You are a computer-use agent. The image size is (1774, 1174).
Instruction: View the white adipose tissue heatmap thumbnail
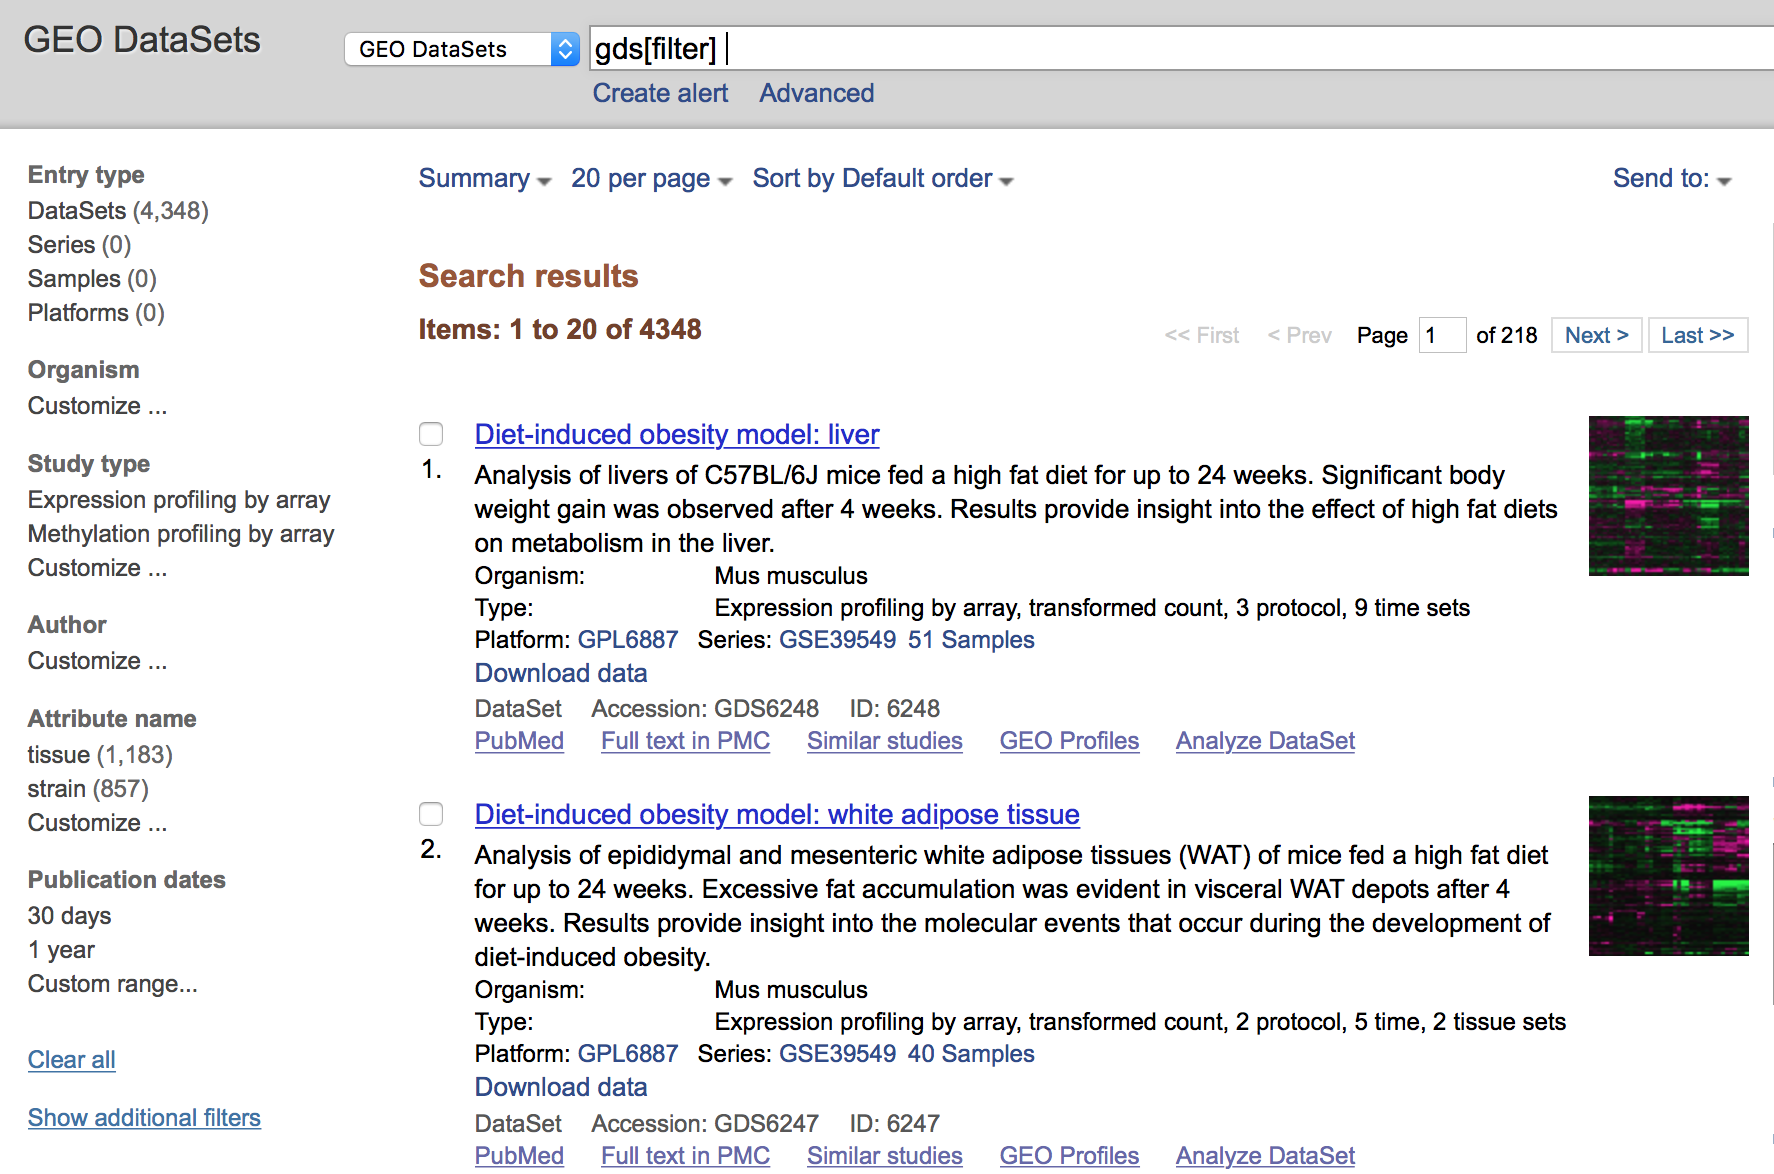tap(1668, 876)
